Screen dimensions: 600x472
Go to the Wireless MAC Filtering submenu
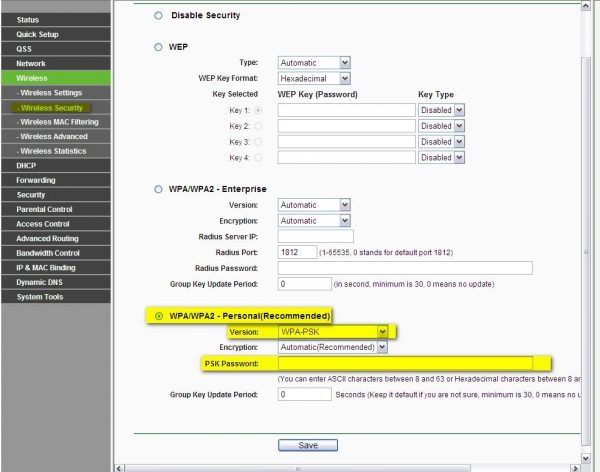56,122
